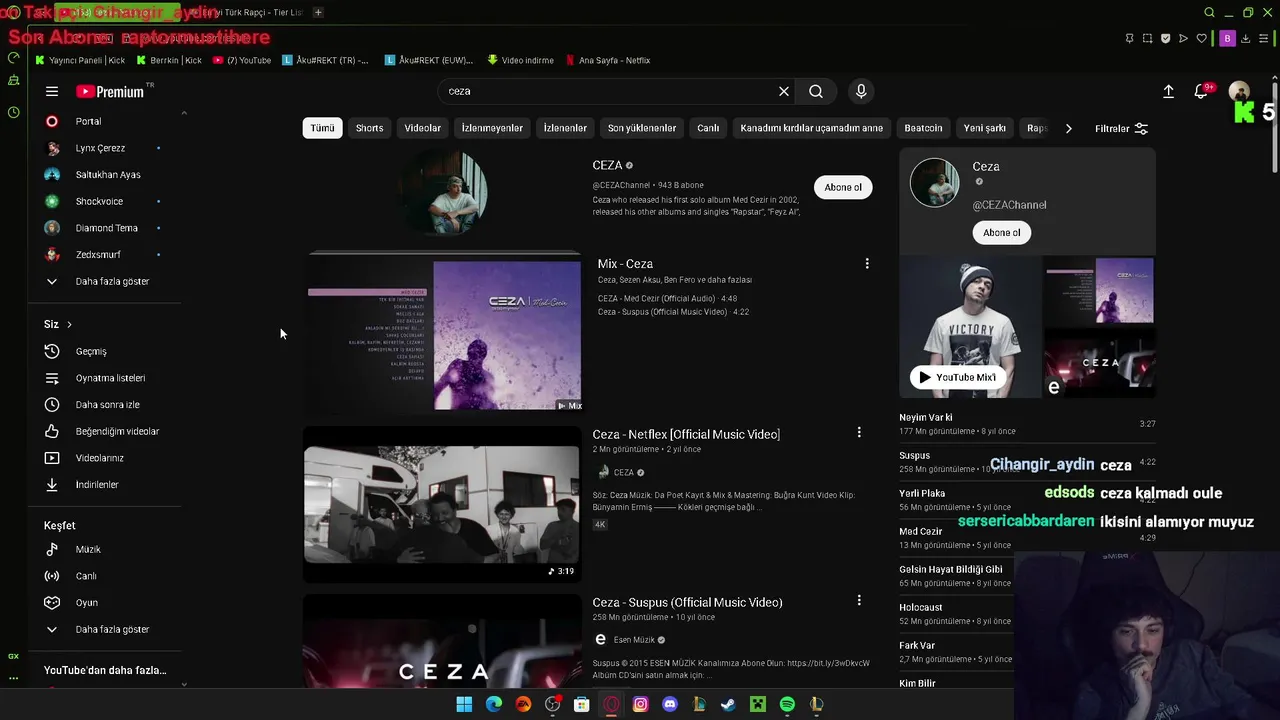Open the Discord taskbar icon
Screen dimensions: 1280x720
[x=670, y=705]
